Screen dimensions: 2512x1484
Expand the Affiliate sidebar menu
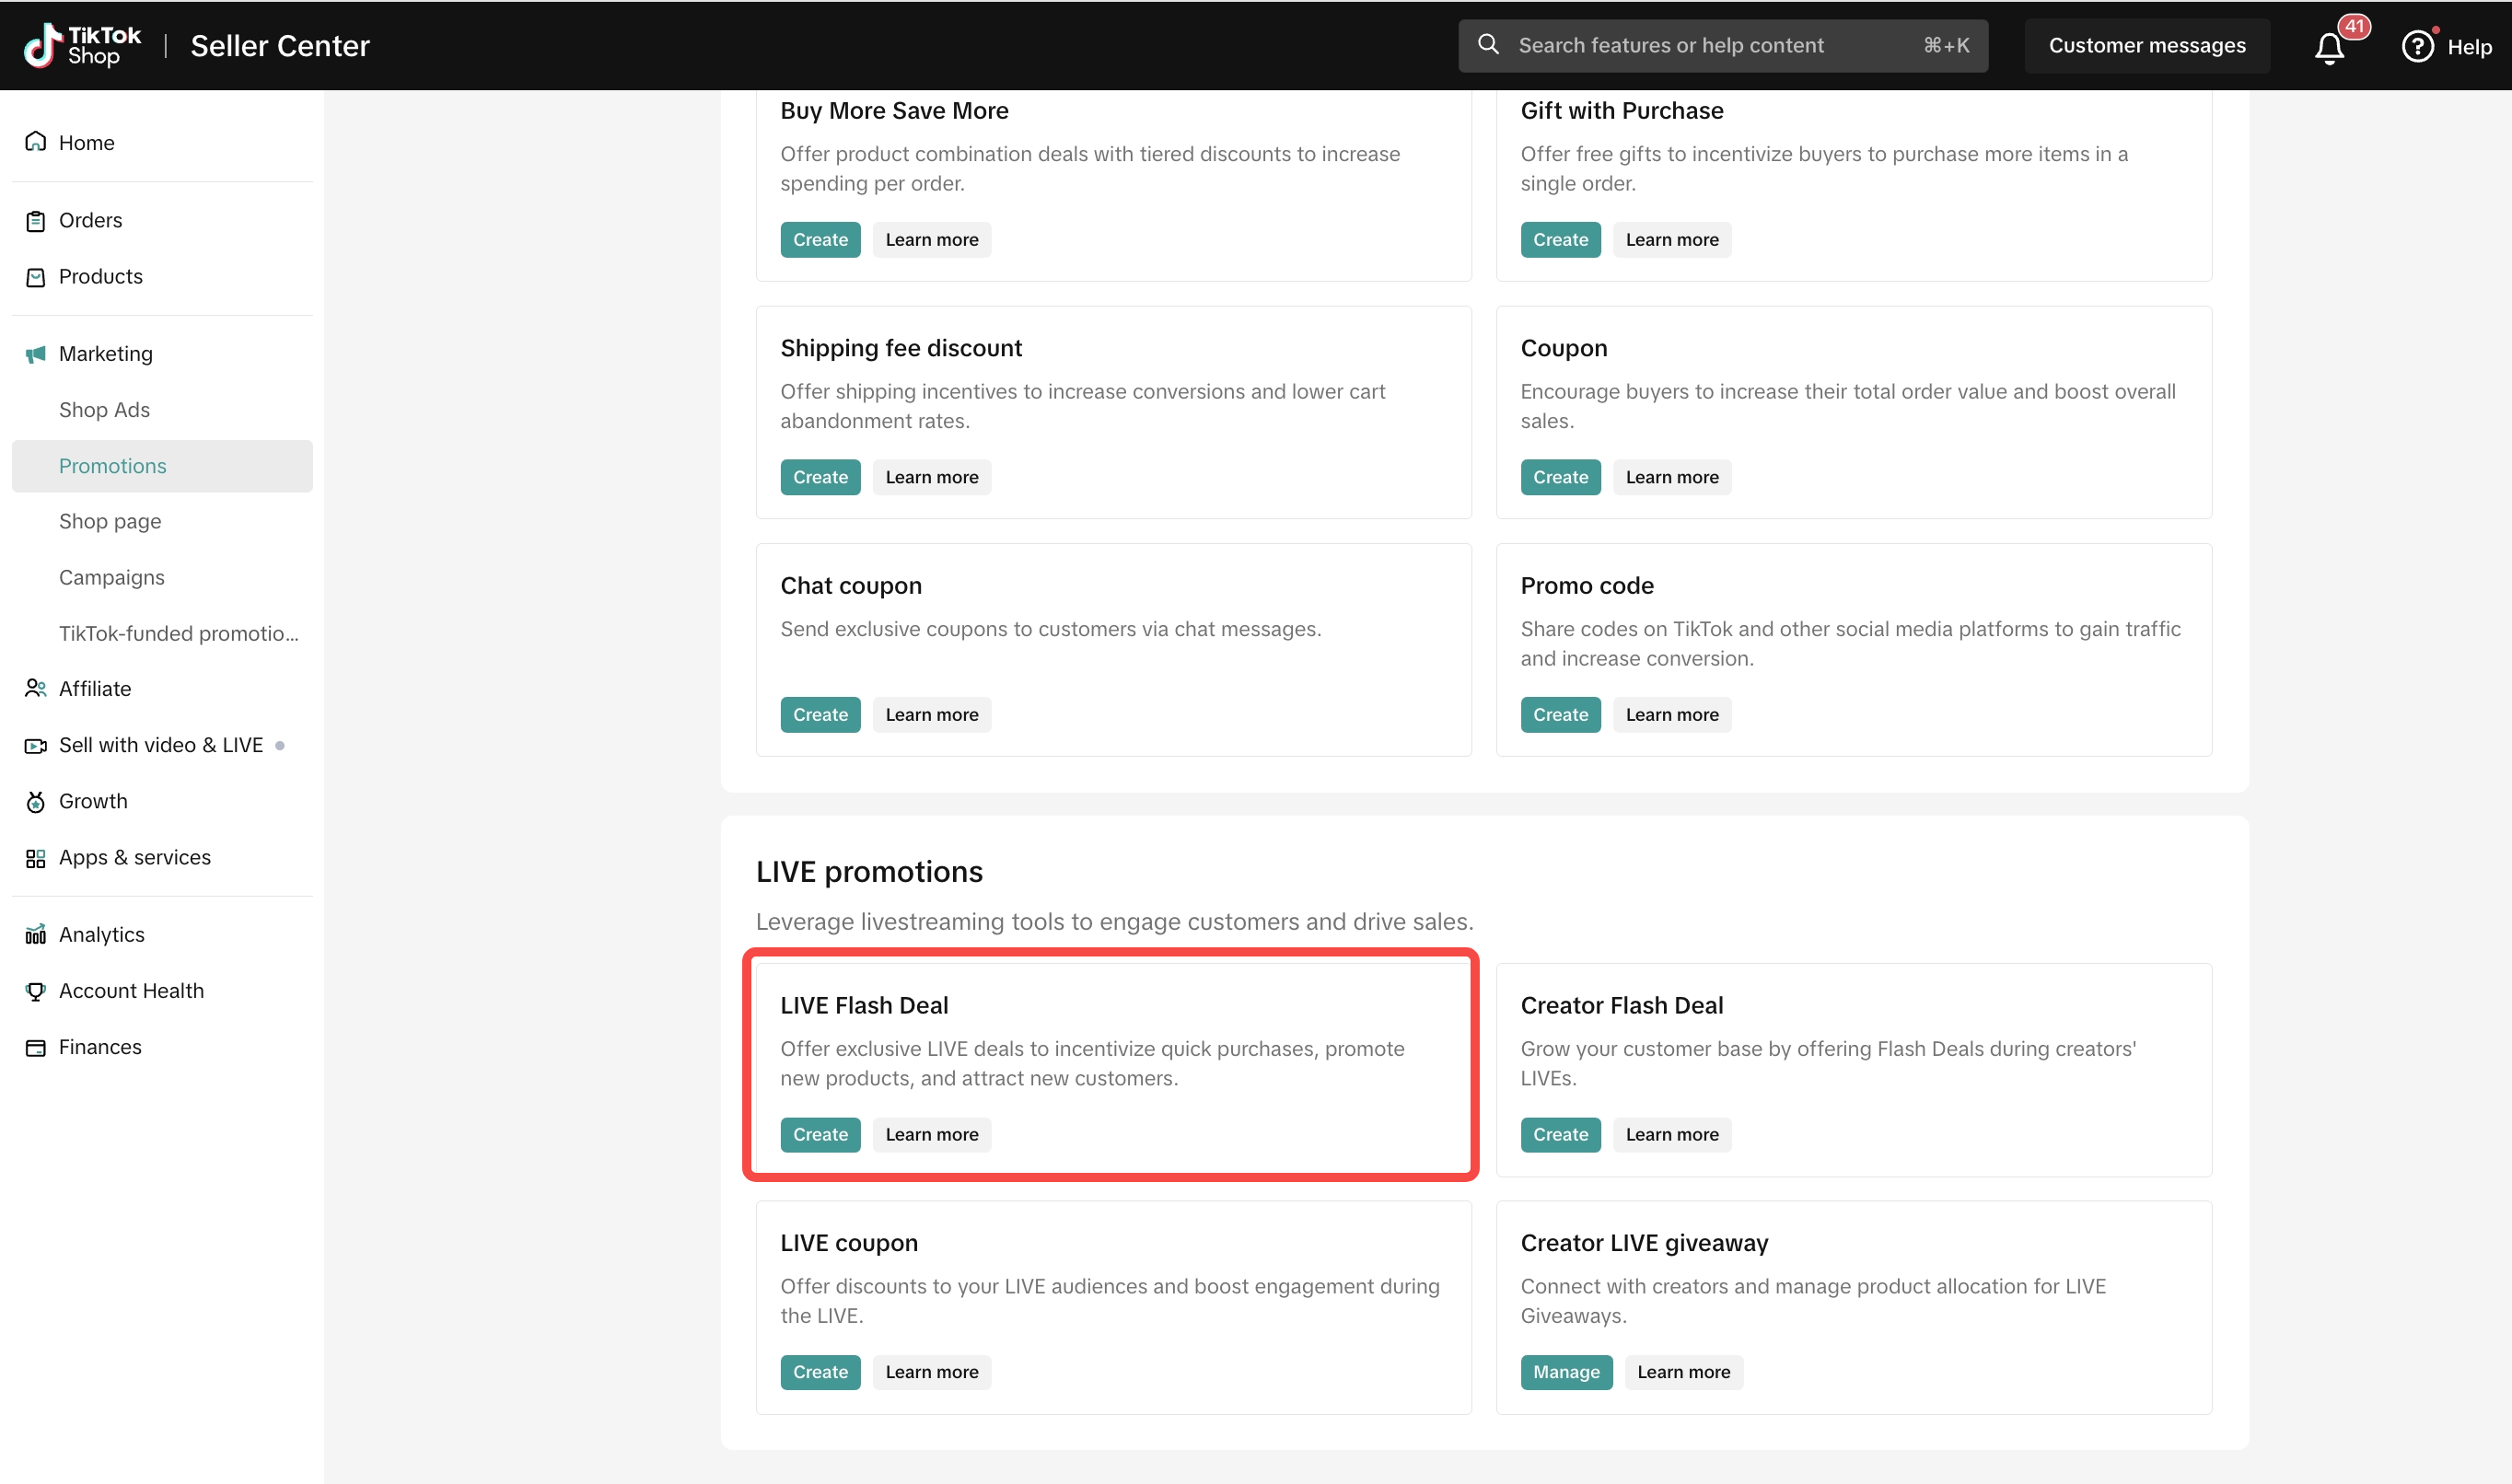click(x=95, y=689)
